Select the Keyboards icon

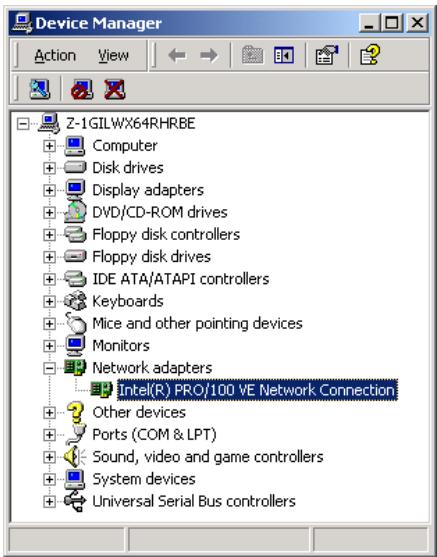pos(75,301)
